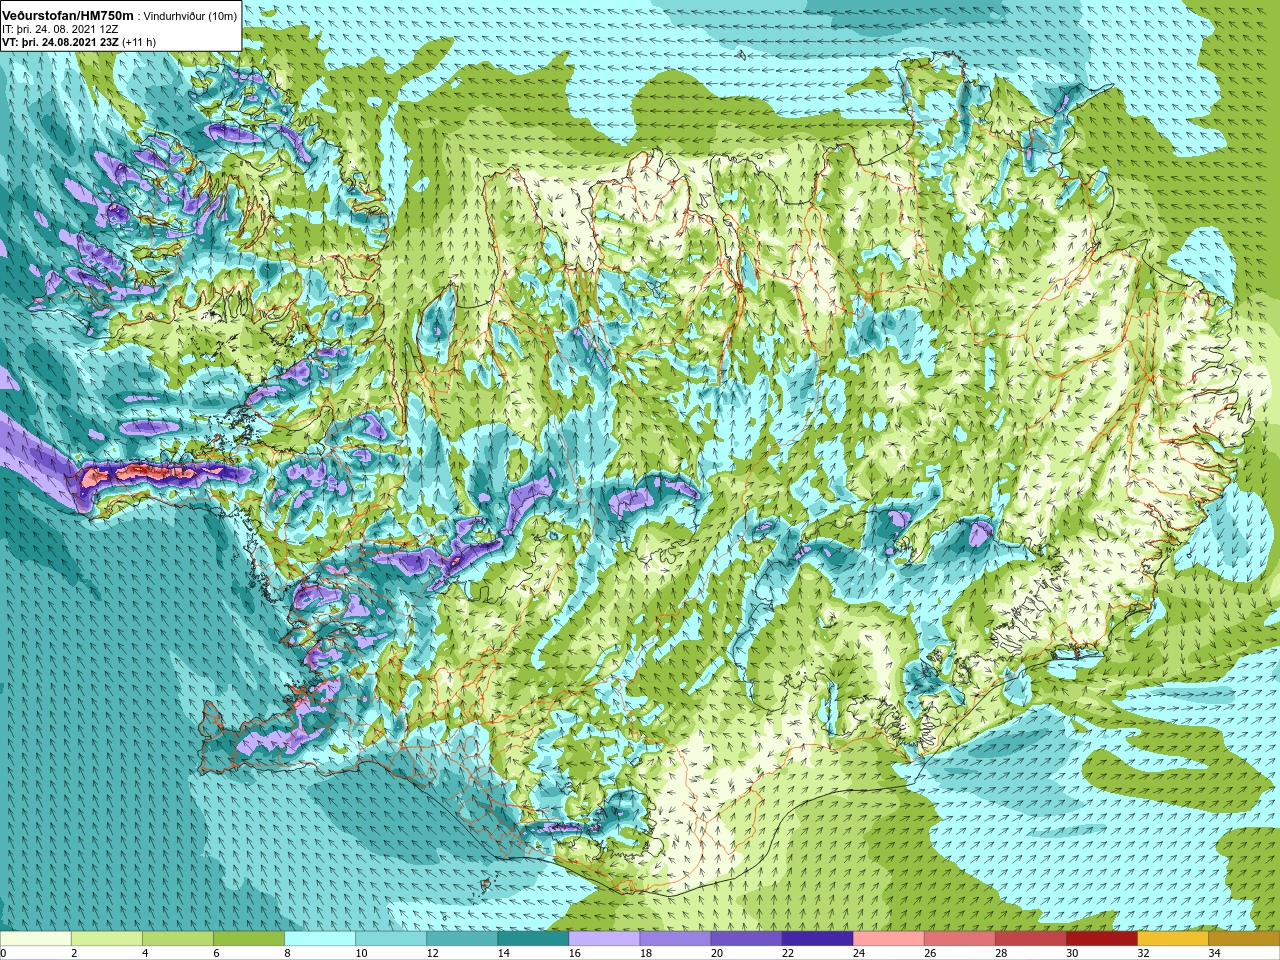Select the 'VT: þri. 24.08.2021 23Z' line

pyautogui.click(x=60, y=42)
